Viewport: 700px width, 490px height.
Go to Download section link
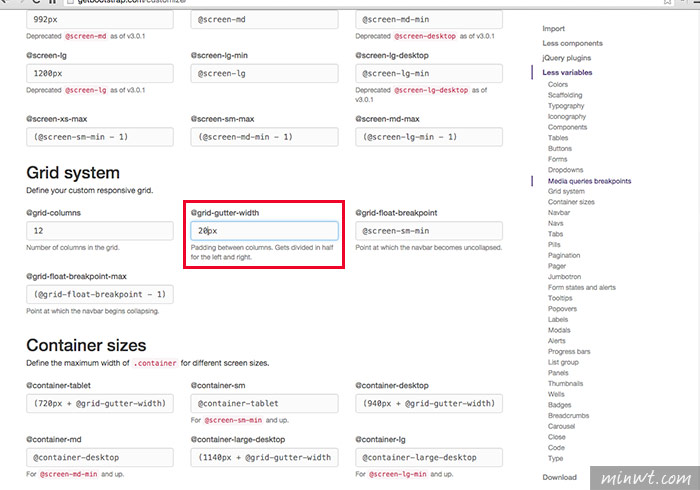point(559,478)
